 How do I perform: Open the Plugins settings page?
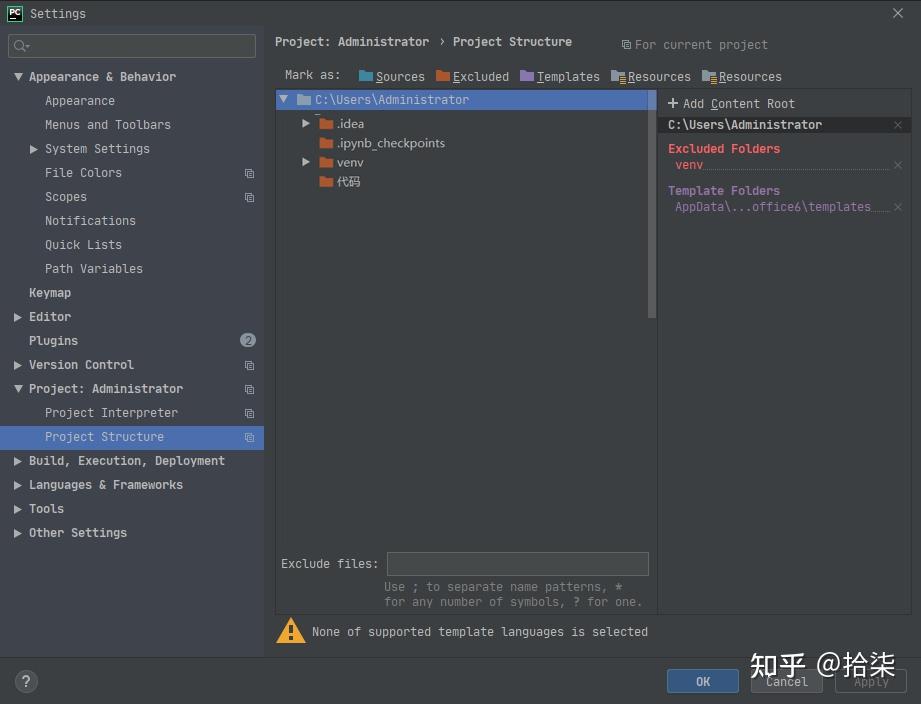[53, 341]
